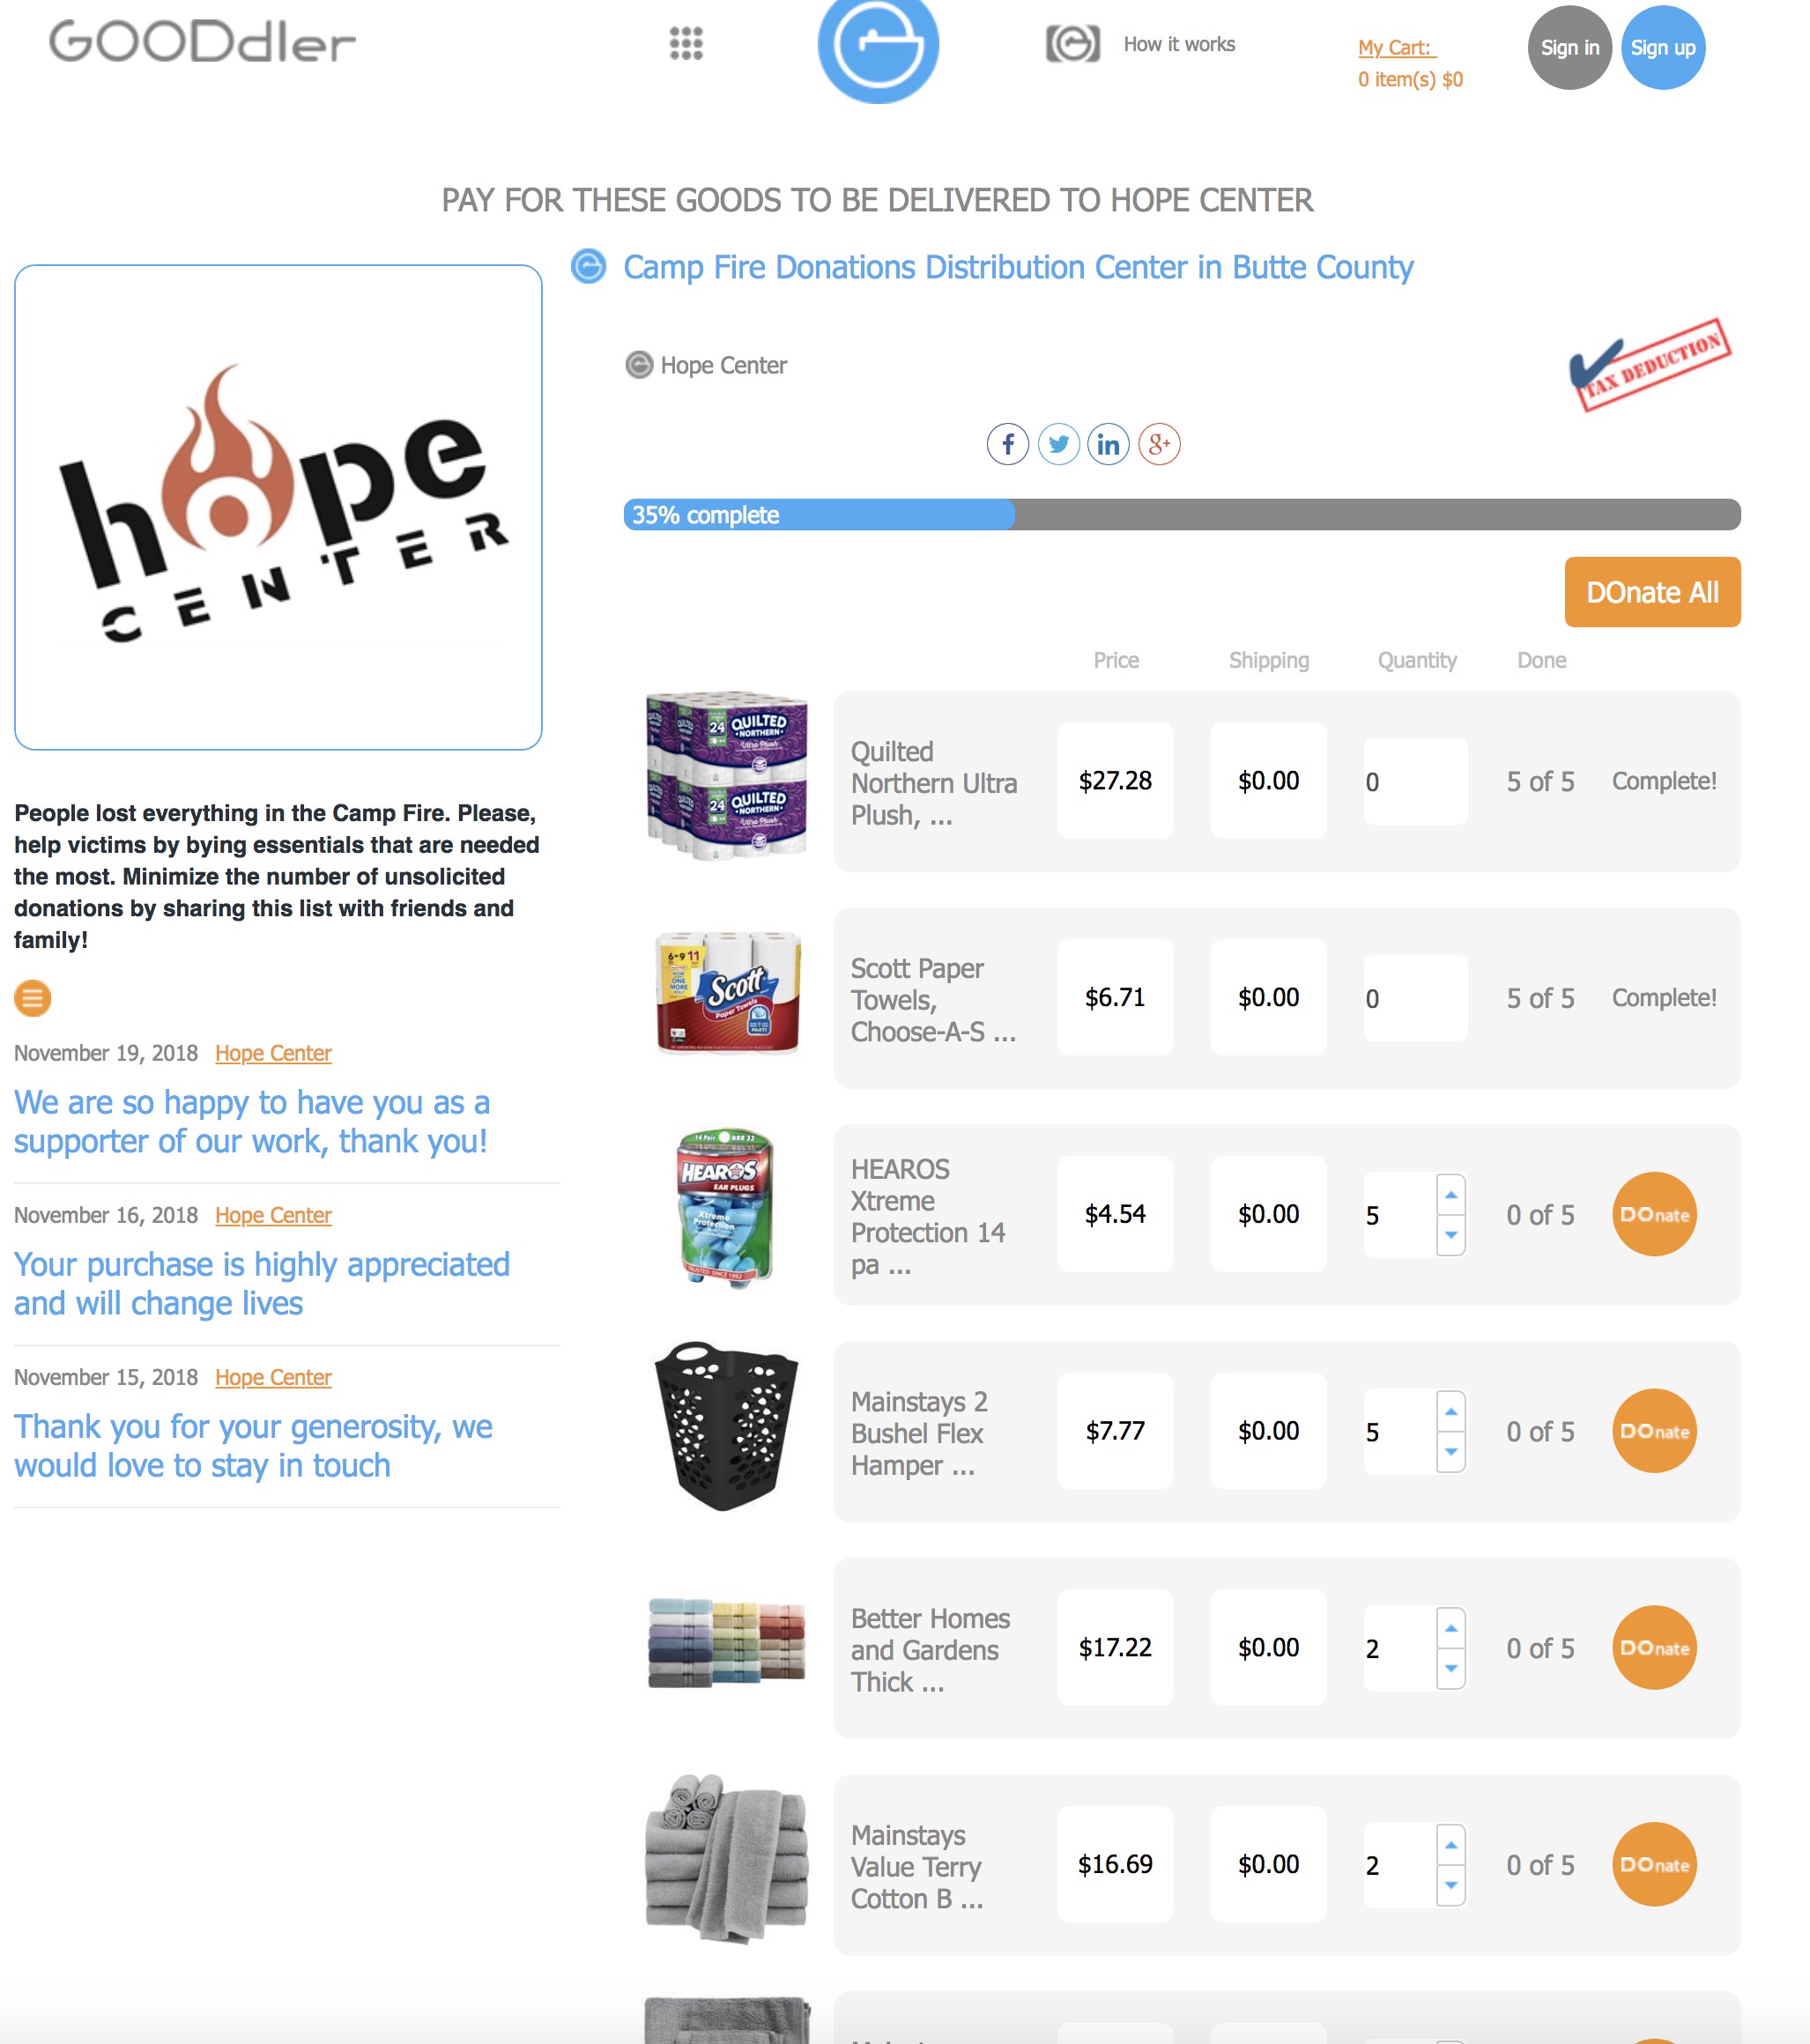Click the Sign up button

click(x=1662, y=47)
